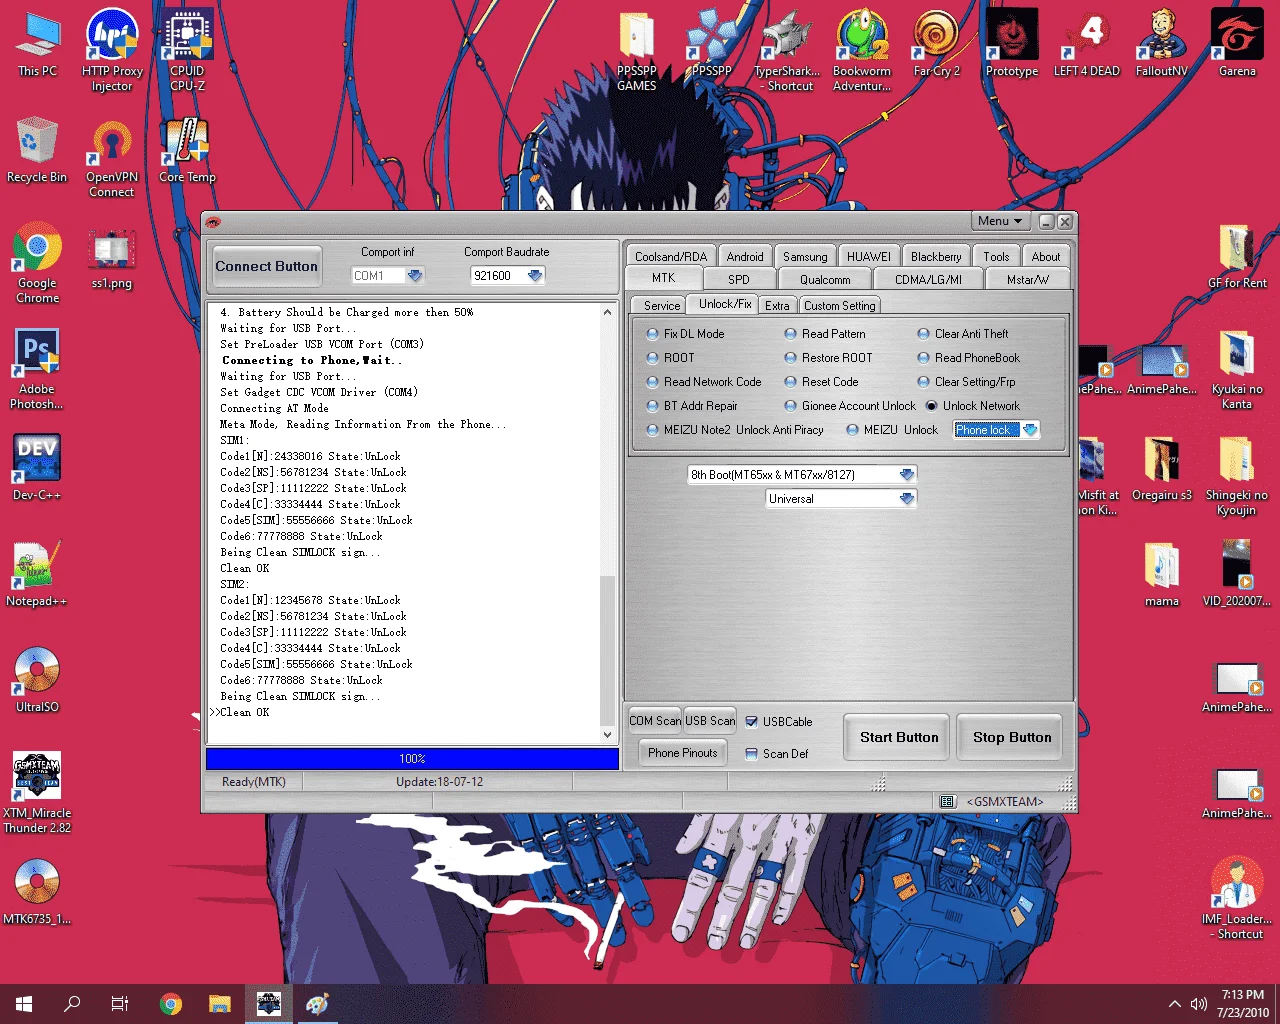Open the UltraISO desktop icon
The width and height of the screenshot is (1280, 1024).
(37, 679)
